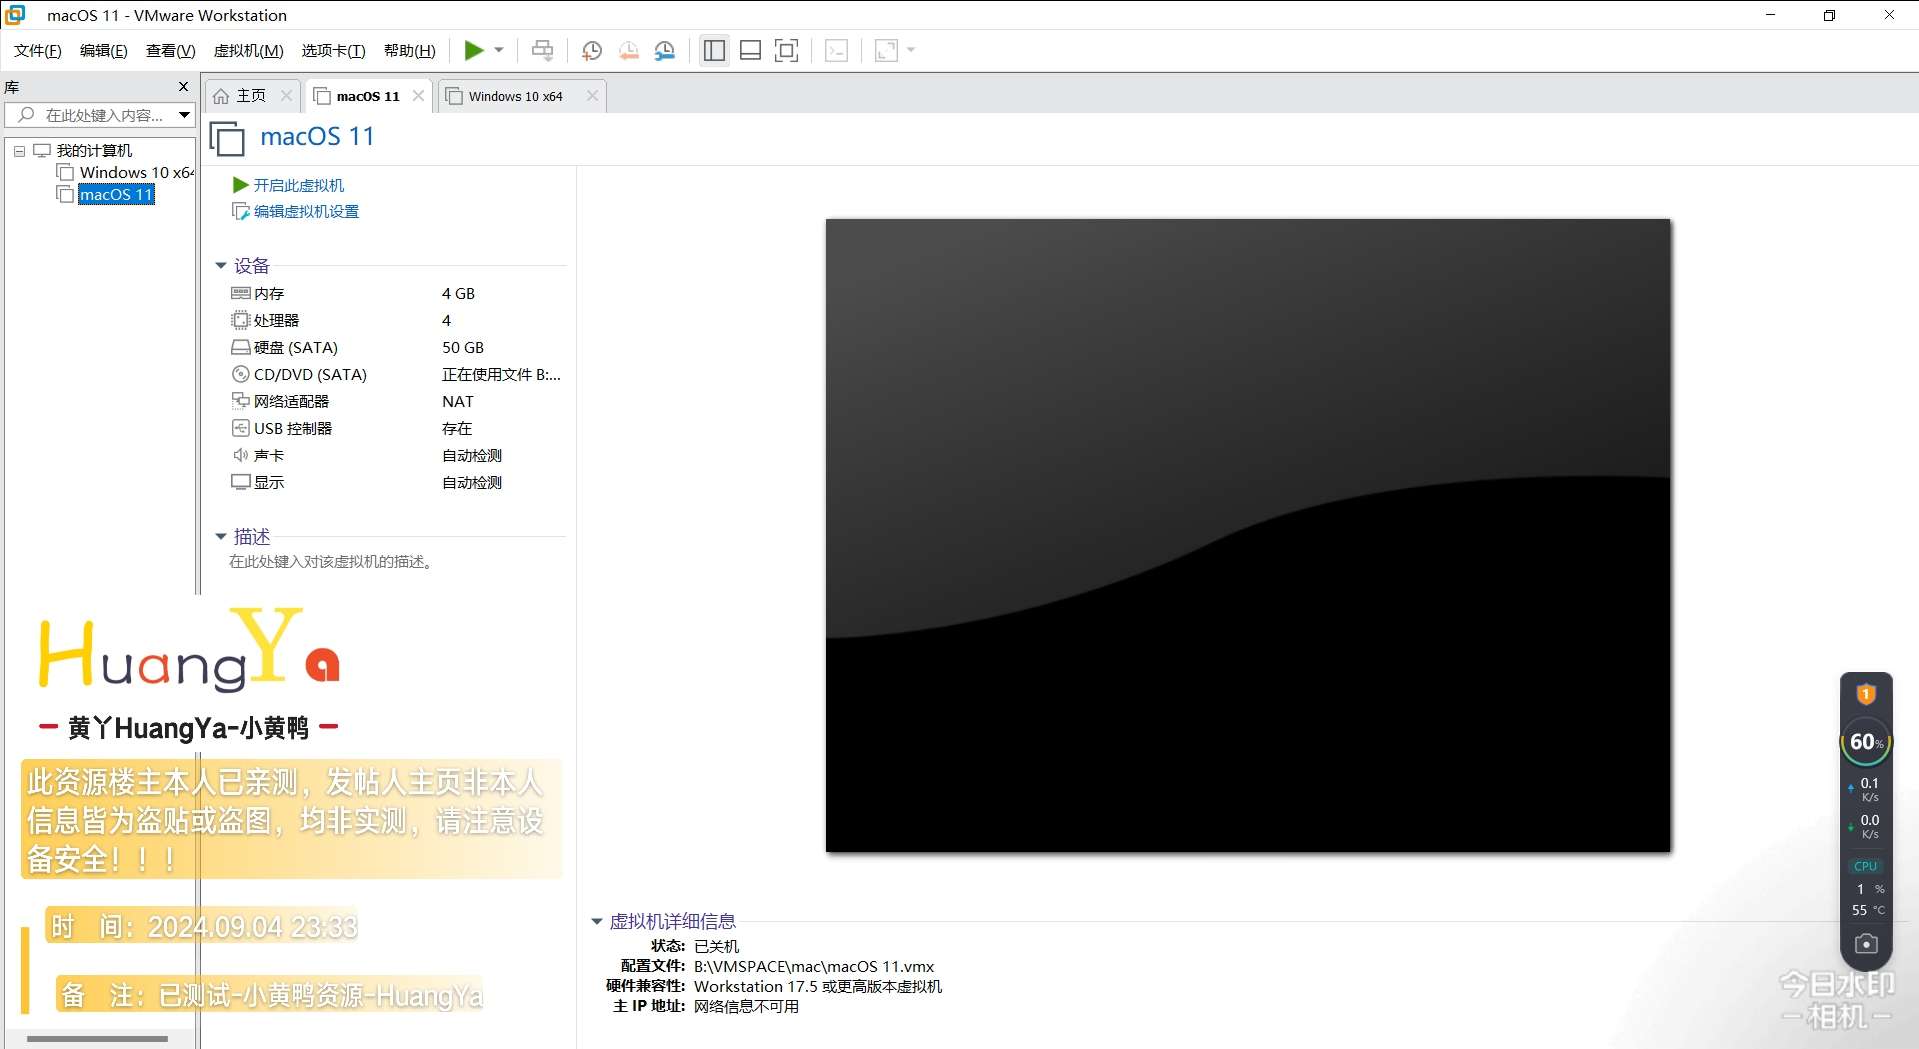Click the 我的计算机 tree item
This screenshot has width=1919, height=1049.
coord(94,151)
